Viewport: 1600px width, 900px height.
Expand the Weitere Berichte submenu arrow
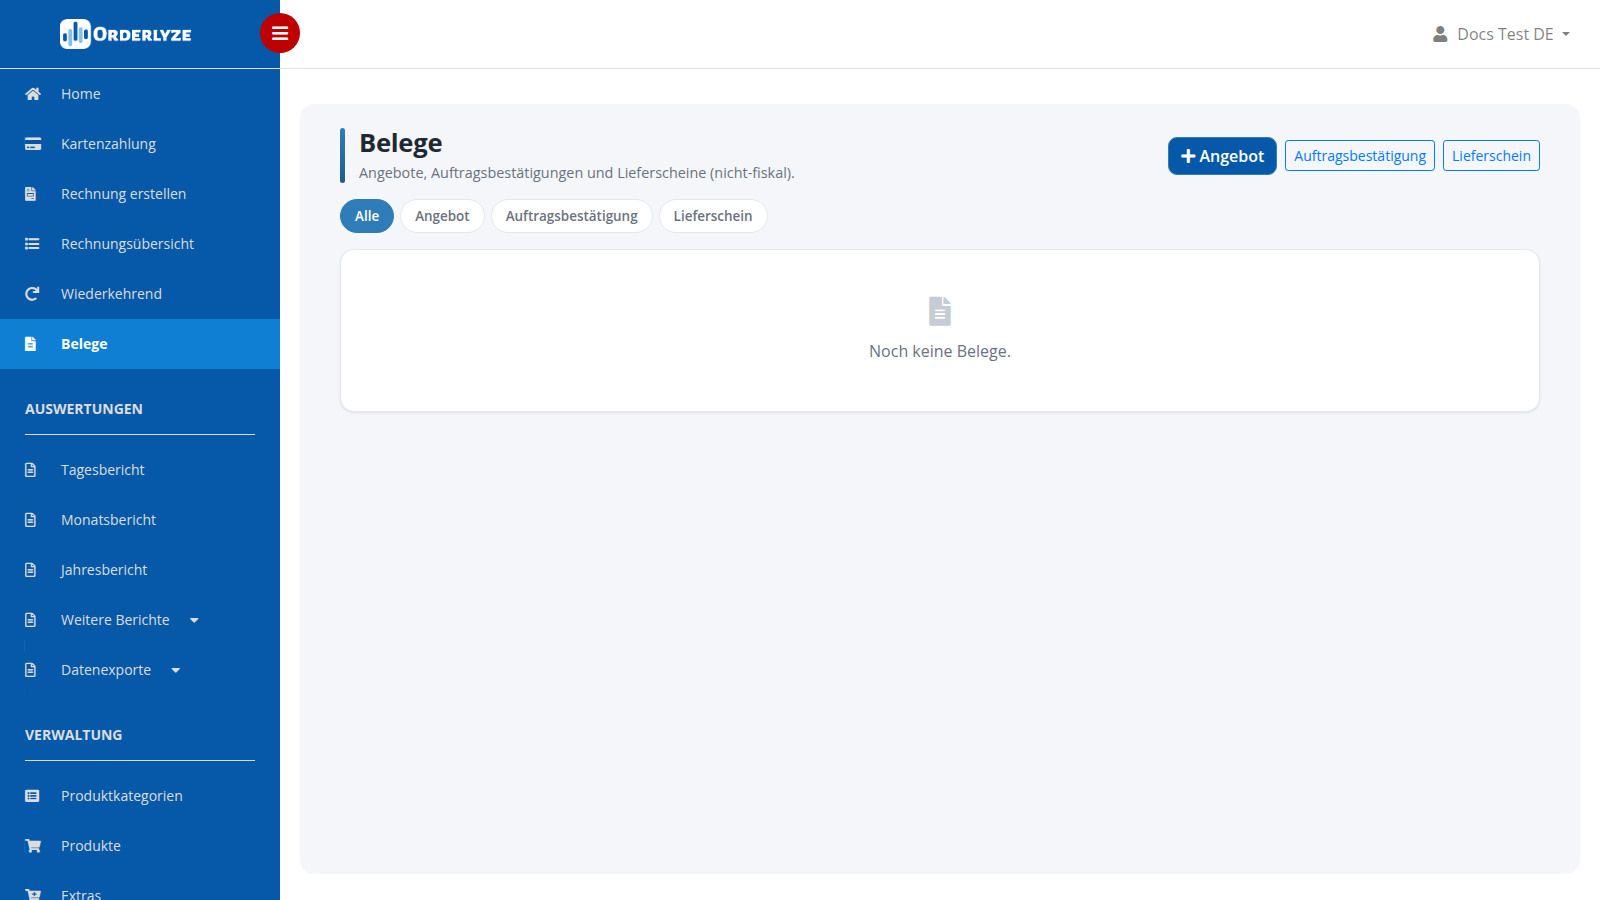pos(194,620)
